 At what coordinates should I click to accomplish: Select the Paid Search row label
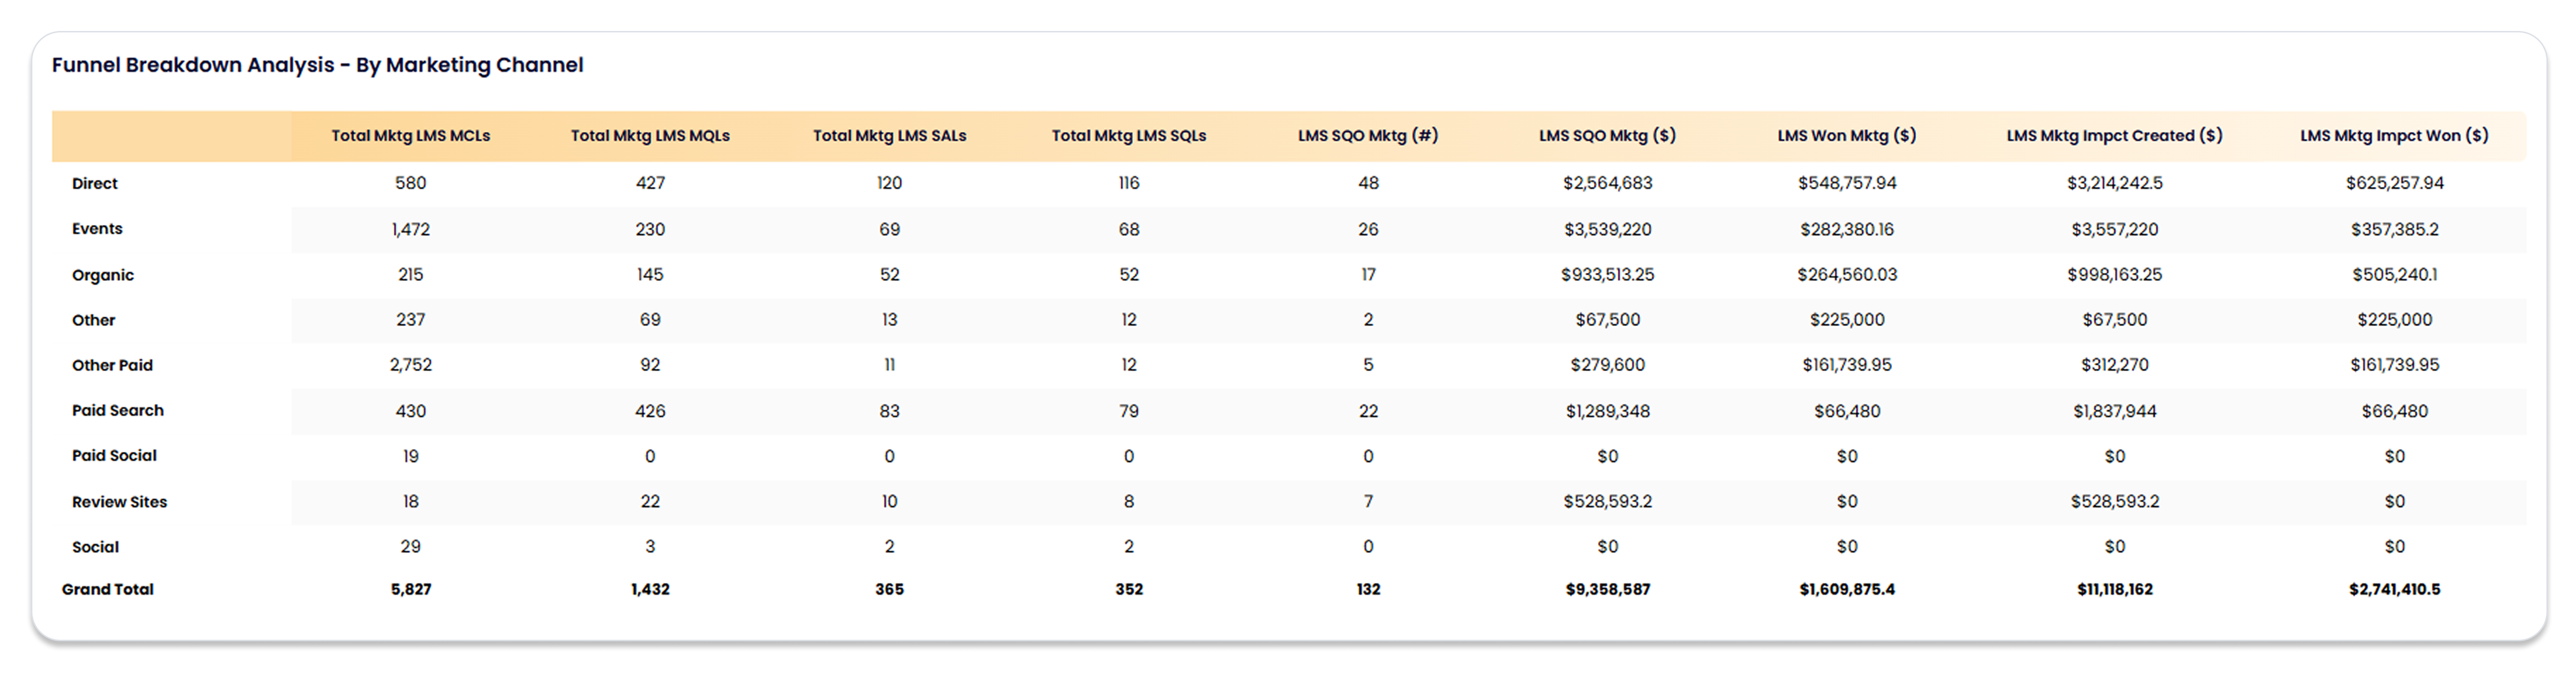pyautogui.click(x=118, y=410)
